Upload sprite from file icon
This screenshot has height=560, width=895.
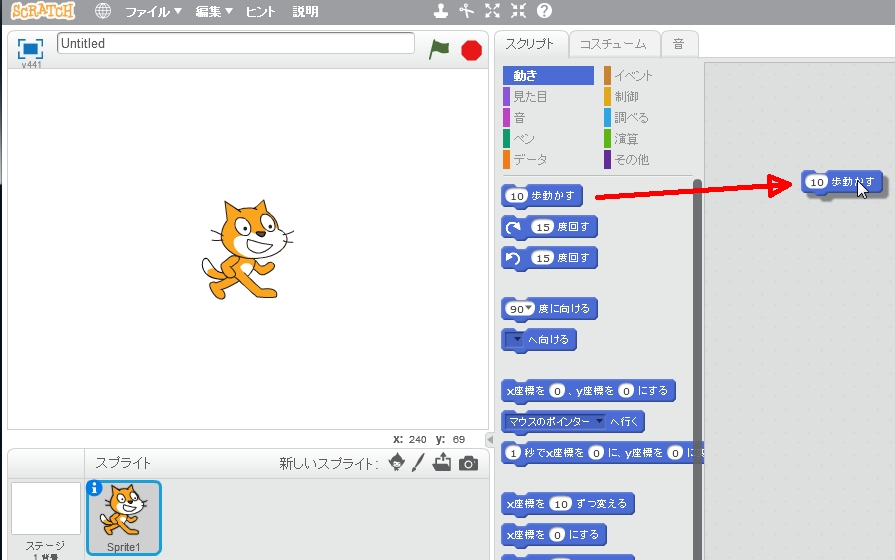(x=442, y=462)
